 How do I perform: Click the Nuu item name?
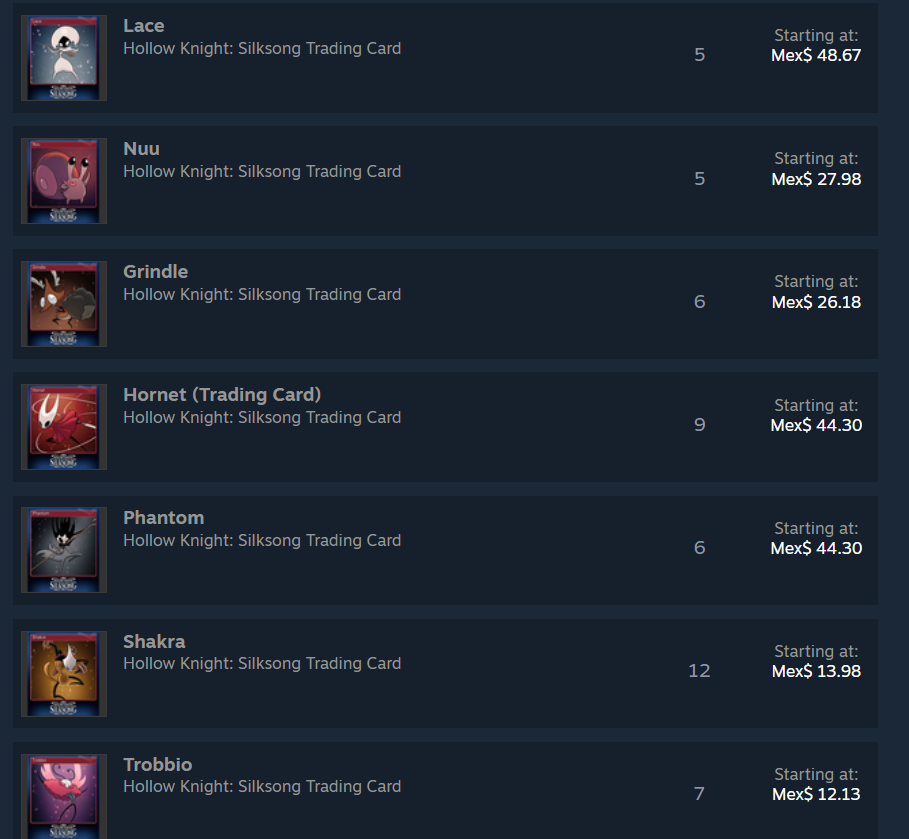(x=141, y=149)
